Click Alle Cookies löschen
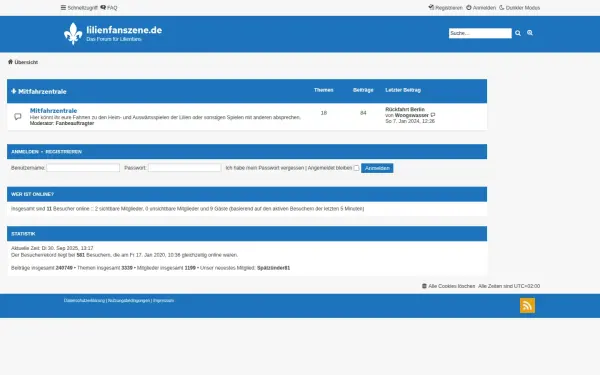Viewport: 600px width, 375px height. click(x=452, y=286)
